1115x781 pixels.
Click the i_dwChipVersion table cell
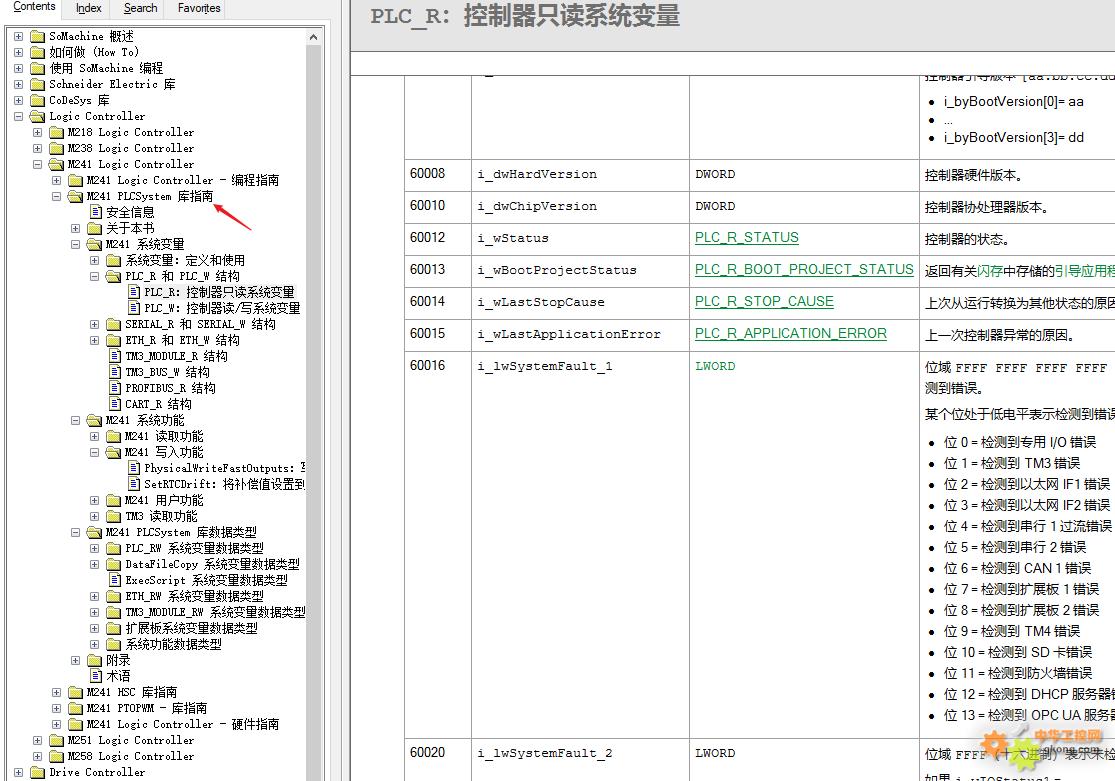click(580, 206)
